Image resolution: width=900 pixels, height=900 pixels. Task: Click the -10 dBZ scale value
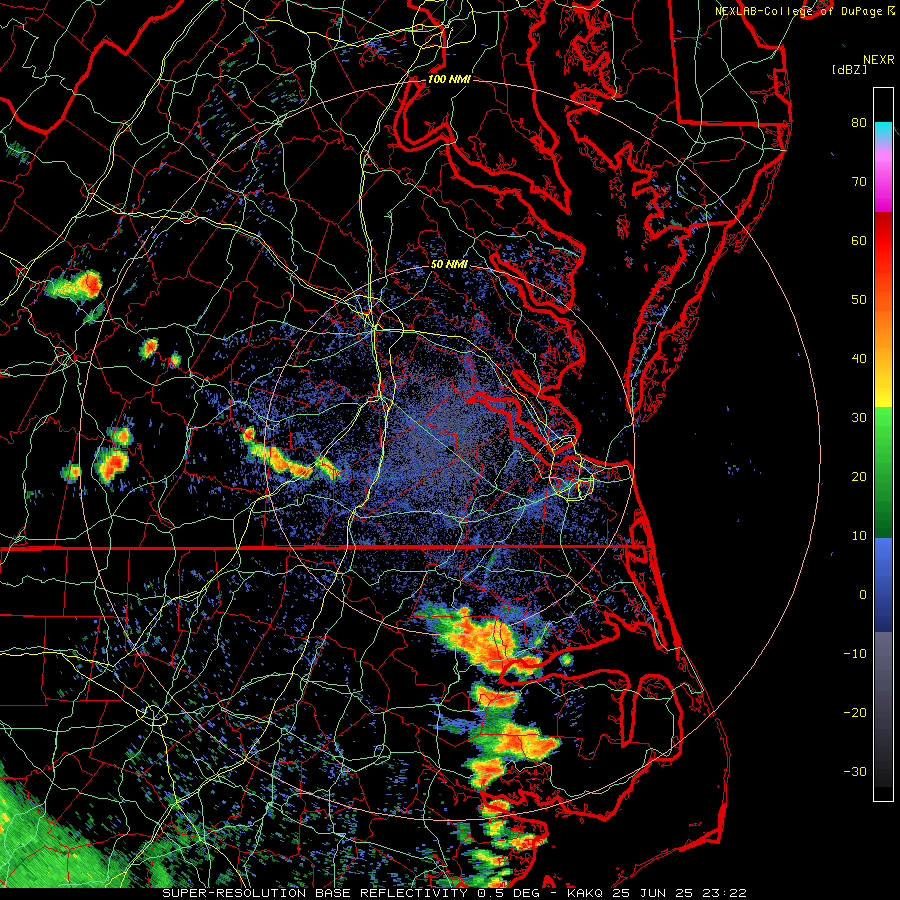click(855, 654)
